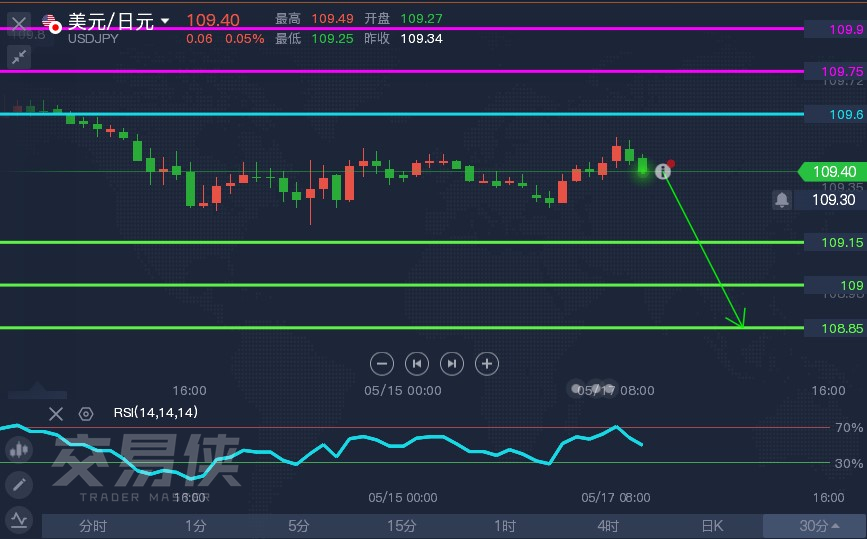This screenshot has width=867, height=539.
Task: Switch to 1时 timeframe tab
Action: [505, 526]
